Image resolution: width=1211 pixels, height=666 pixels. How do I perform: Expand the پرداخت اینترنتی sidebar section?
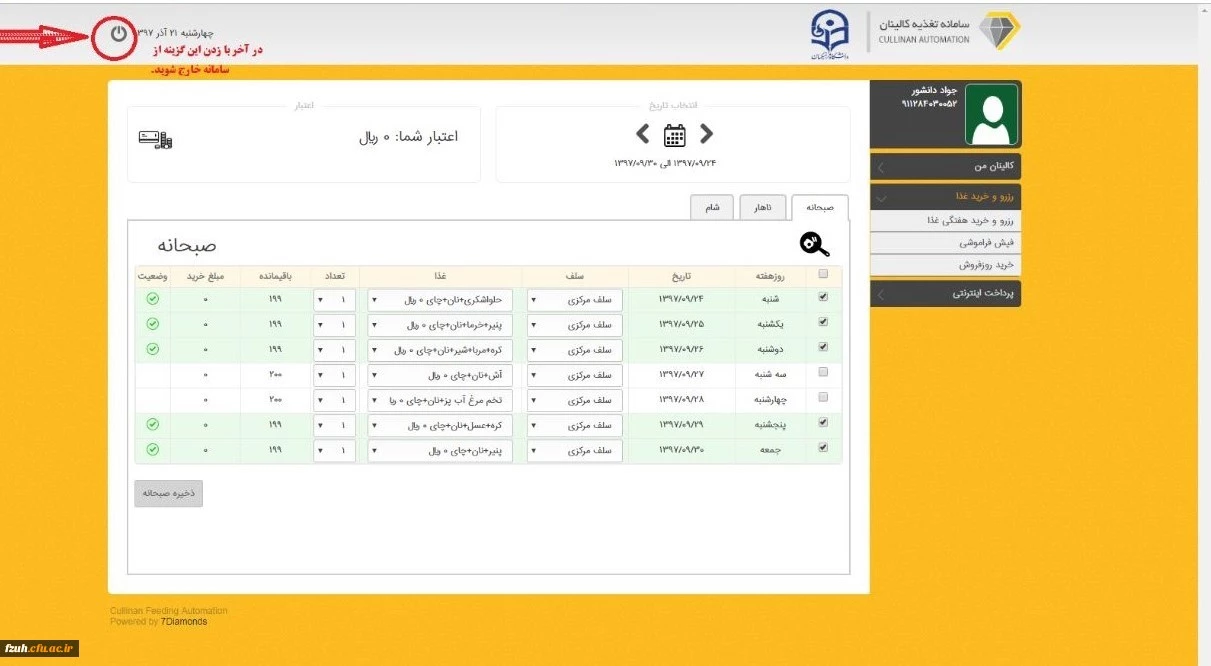click(x=945, y=294)
